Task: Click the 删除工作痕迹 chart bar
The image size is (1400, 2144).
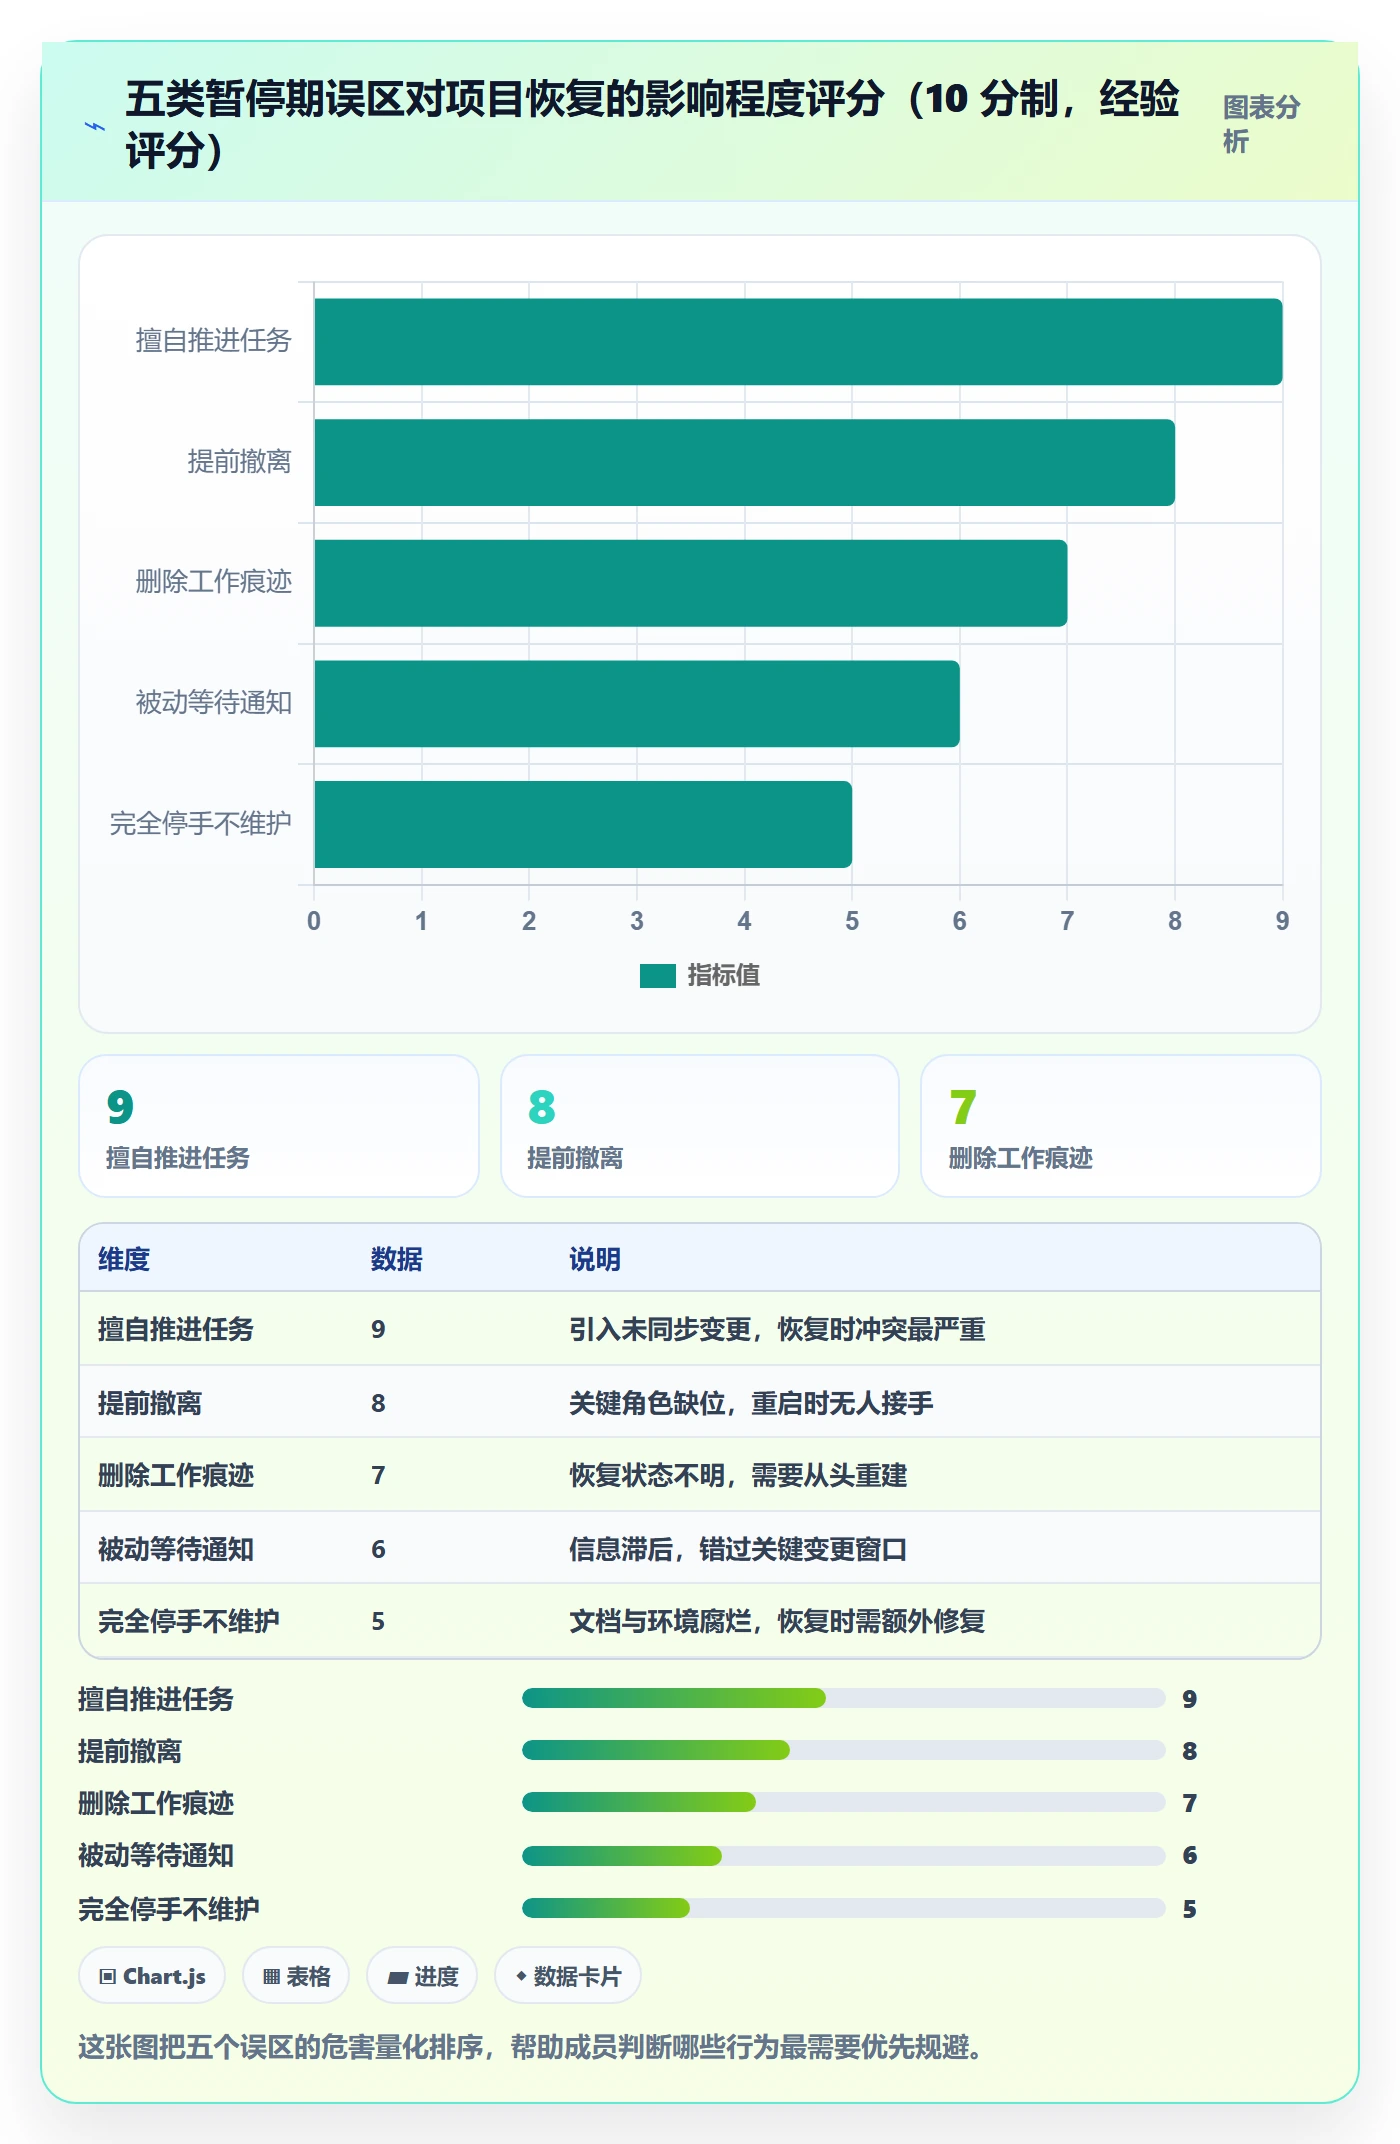Action: [691, 583]
